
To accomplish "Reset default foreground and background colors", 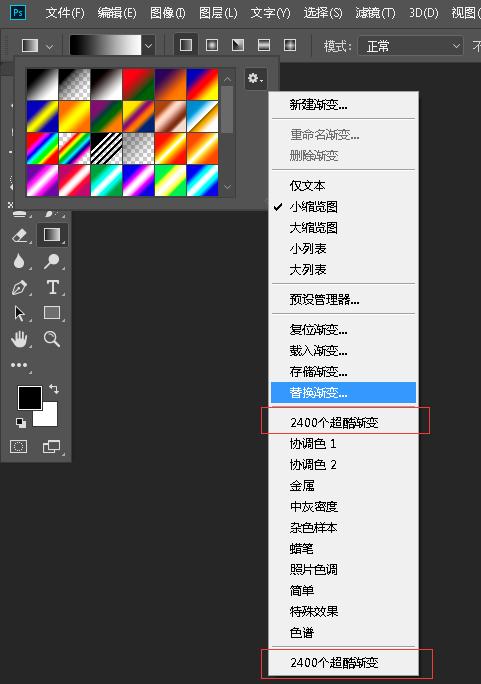I will click(20, 422).
